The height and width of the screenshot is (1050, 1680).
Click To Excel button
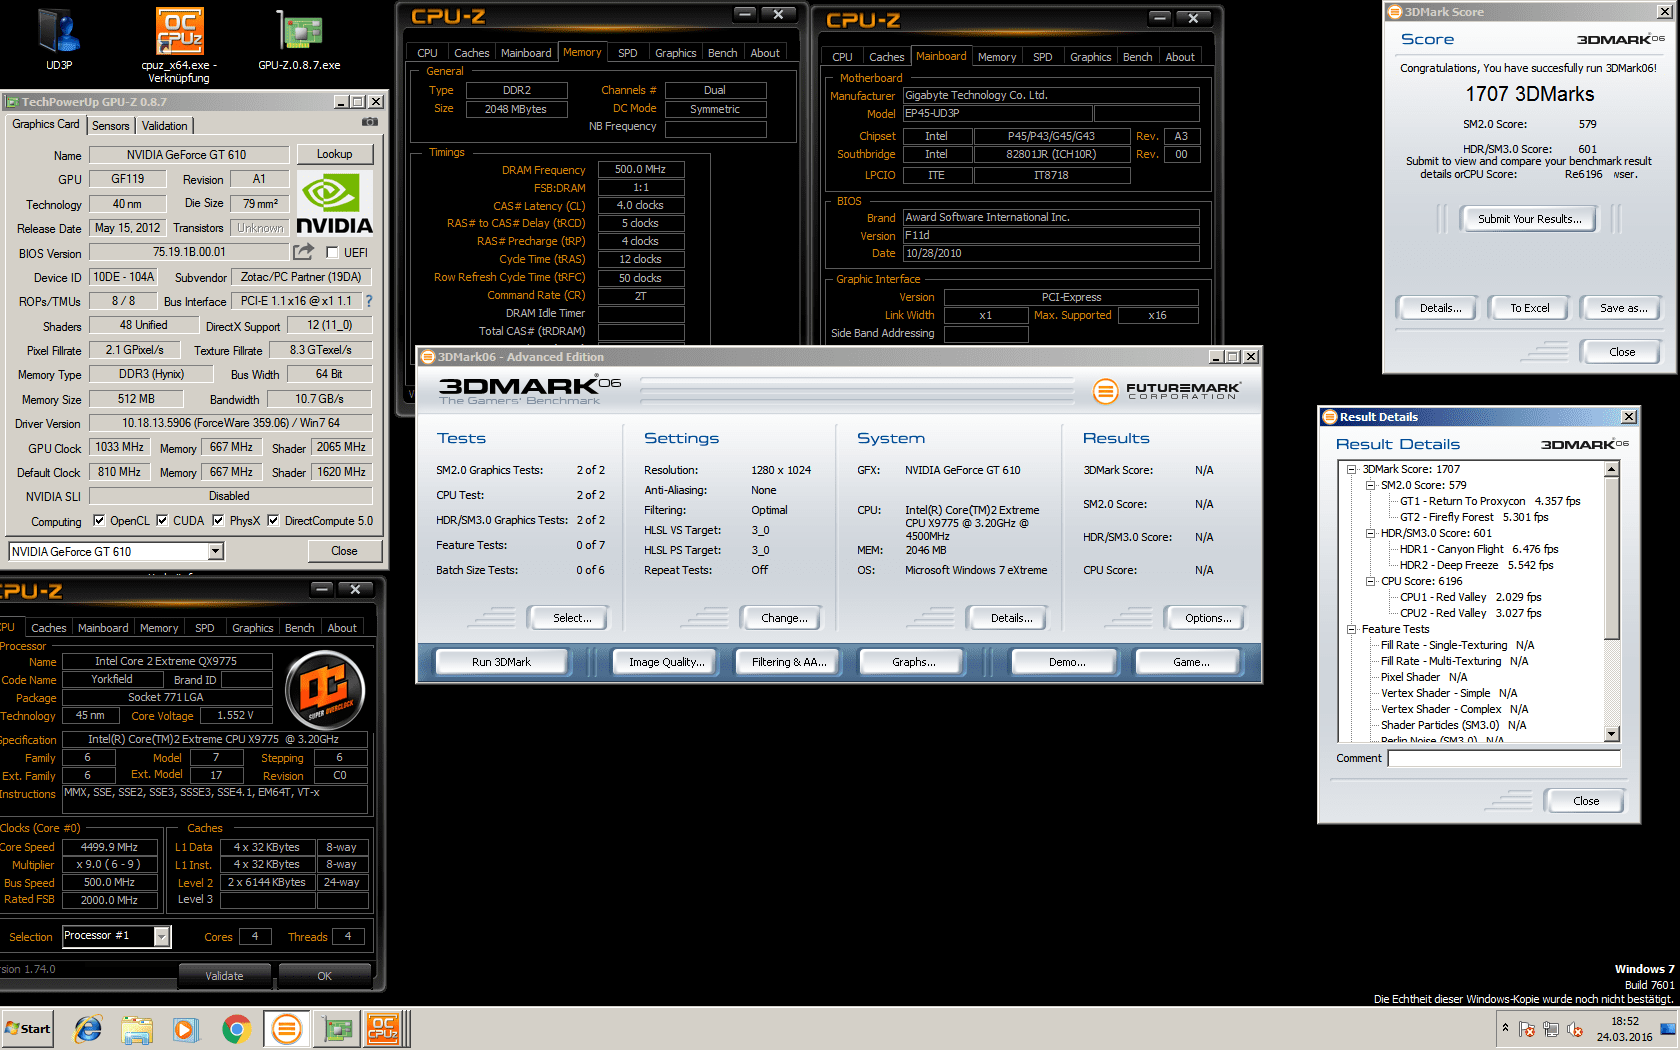[x=1529, y=308]
